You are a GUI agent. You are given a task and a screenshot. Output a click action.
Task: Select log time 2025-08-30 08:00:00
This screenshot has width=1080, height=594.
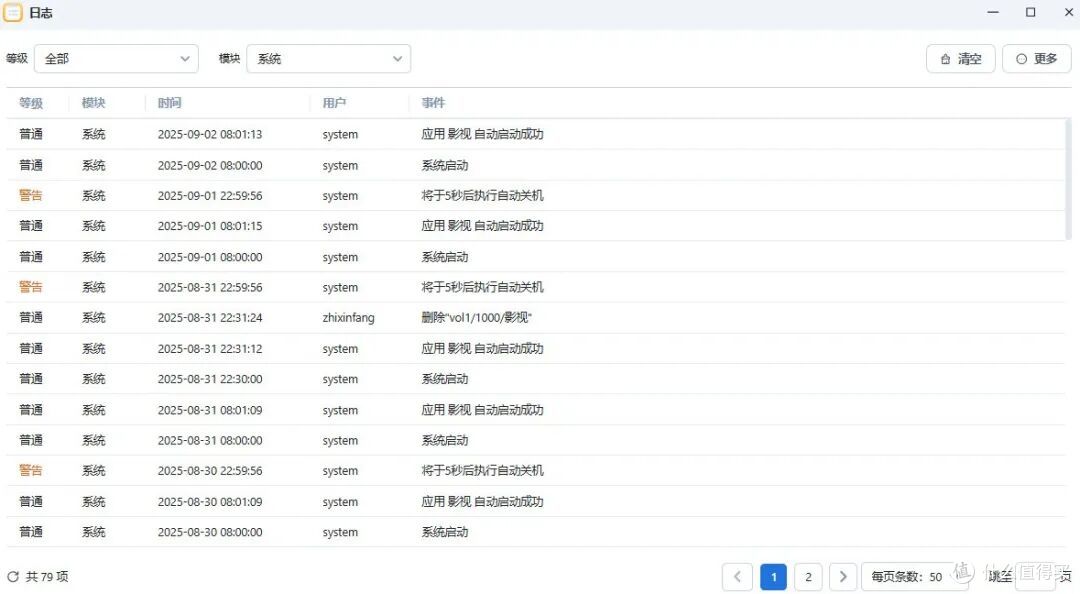[x=209, y=532]
